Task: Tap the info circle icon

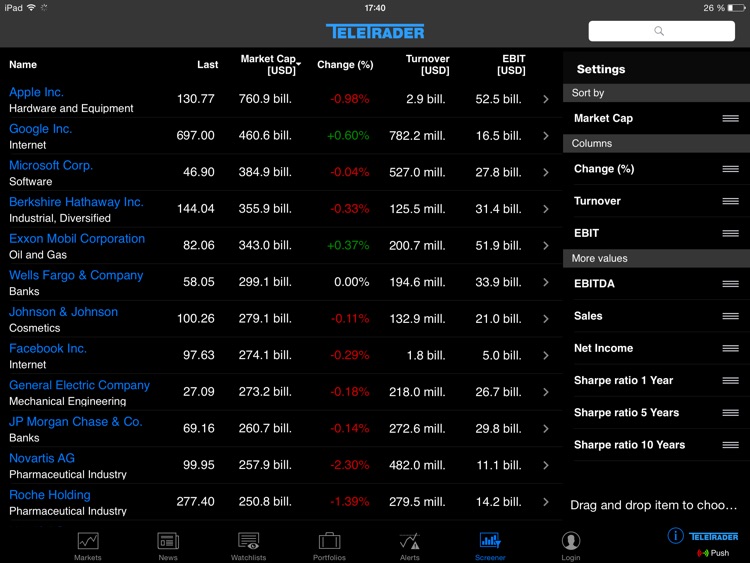Action: pyautogui.click(x=675, y=535)
